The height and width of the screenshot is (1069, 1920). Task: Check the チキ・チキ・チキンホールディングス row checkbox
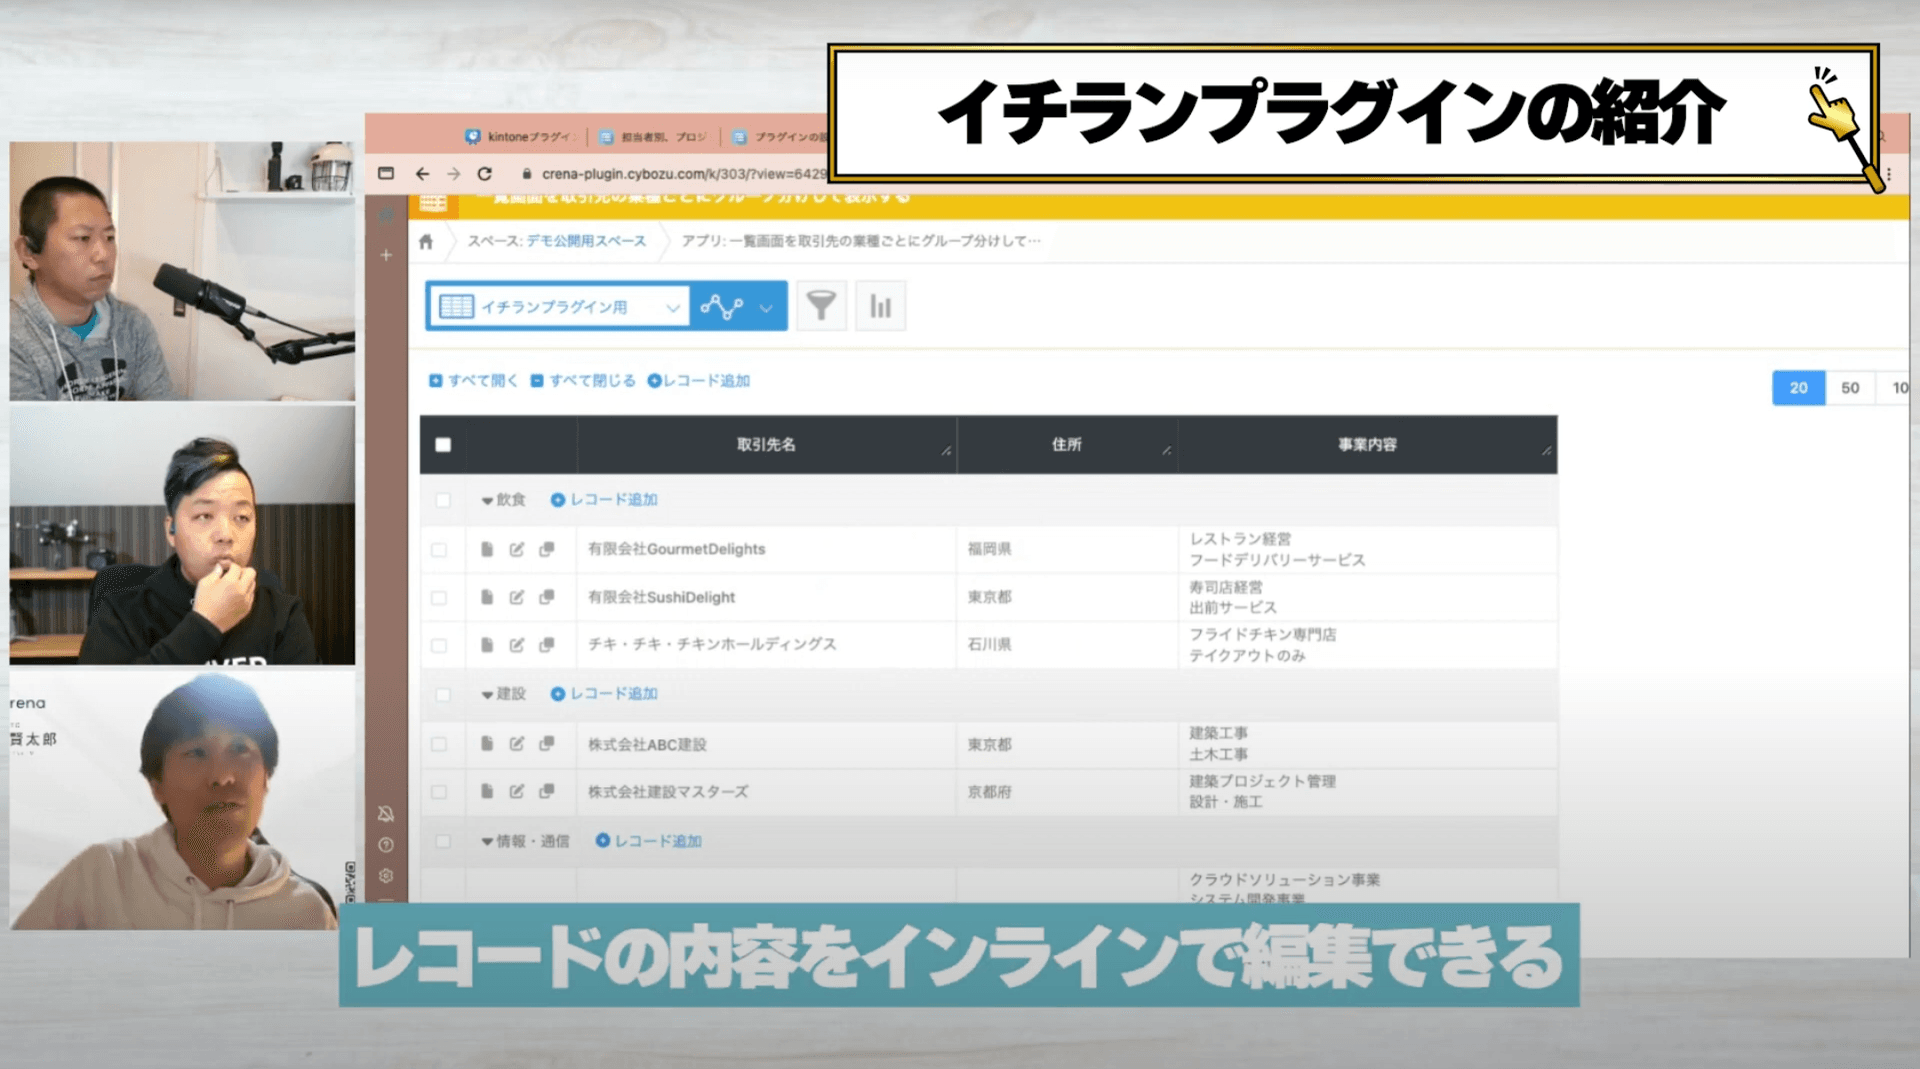pyautogui.click(x=439, y=646)
